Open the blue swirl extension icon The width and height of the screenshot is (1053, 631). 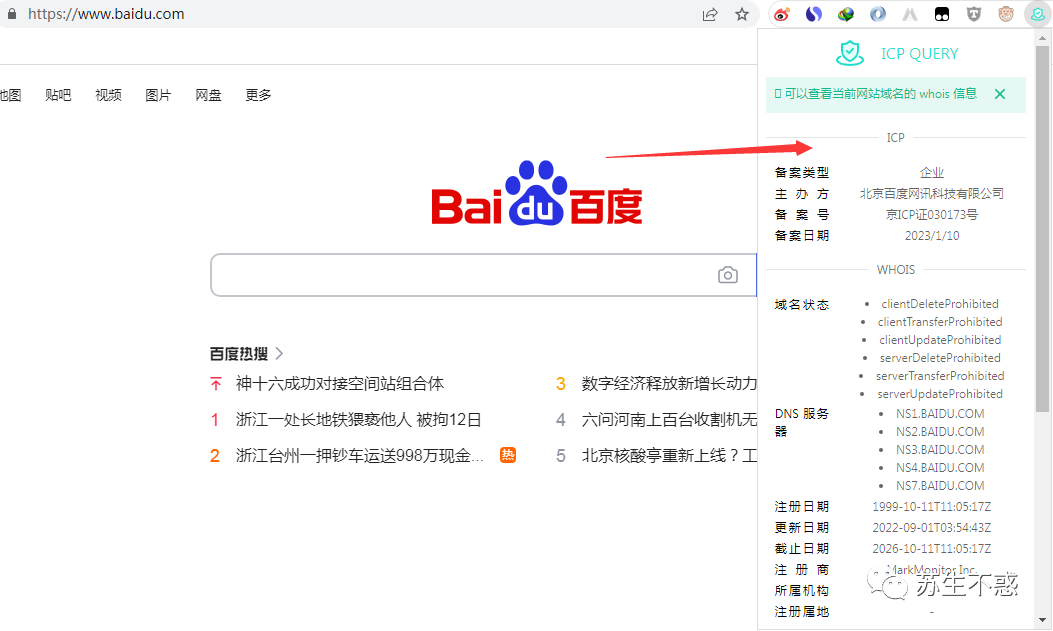tap(813, 14)
